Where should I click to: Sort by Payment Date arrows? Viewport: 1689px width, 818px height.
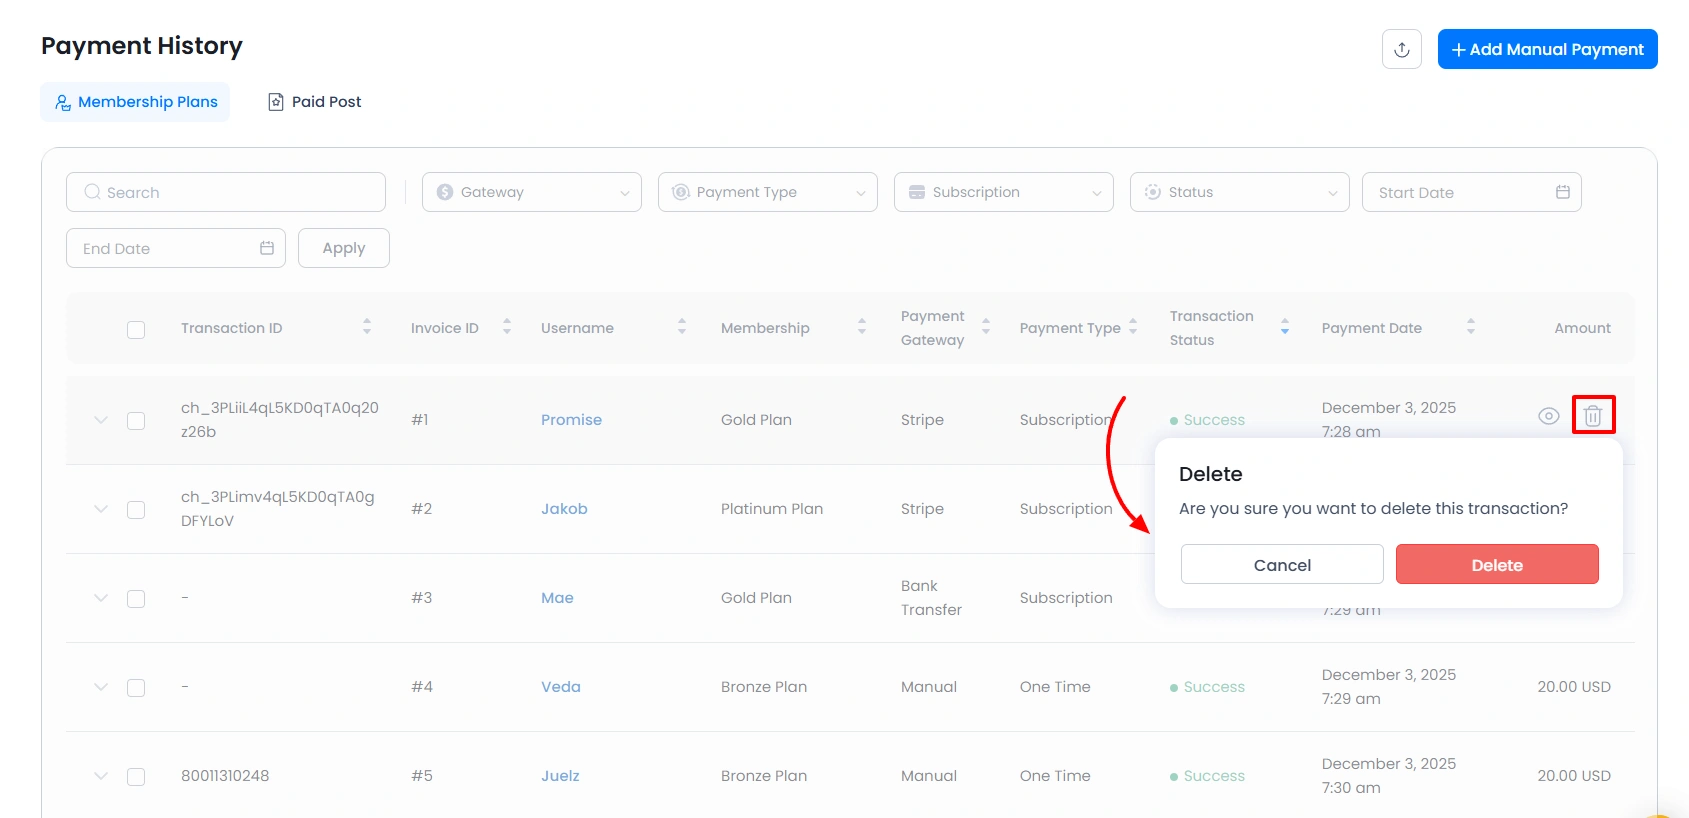pyautogui.click(x=1471, y=327)
